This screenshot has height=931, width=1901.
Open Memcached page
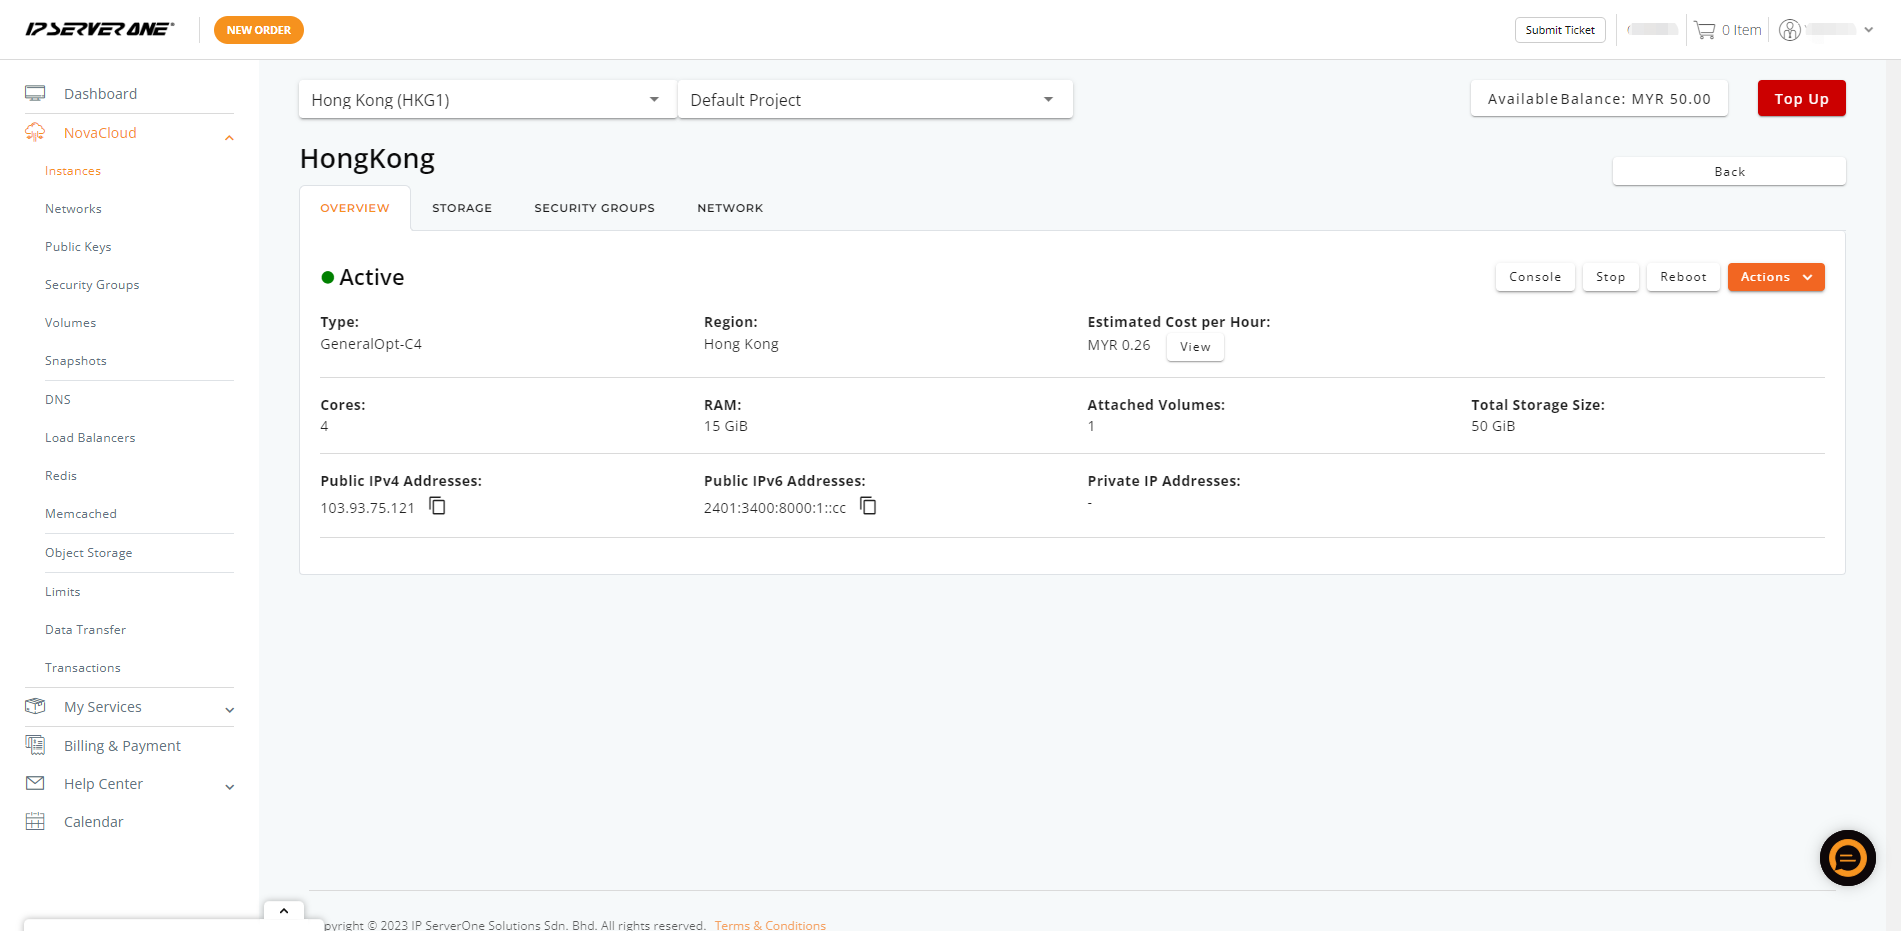(81, 514)
